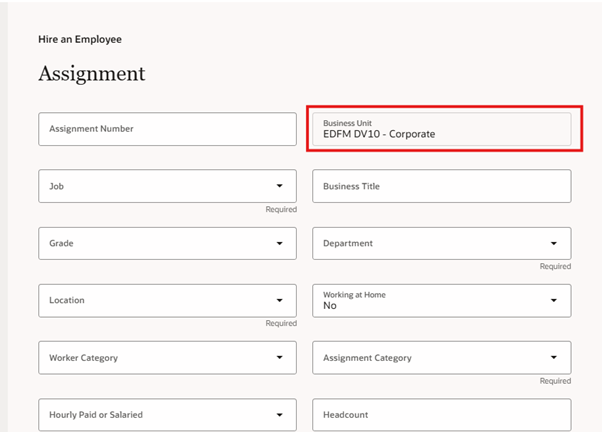Click the Business Unit field with EDFM DV10 - Corporate
The height and width of the screenshot is (432, 602).
(x=441, y=130)
